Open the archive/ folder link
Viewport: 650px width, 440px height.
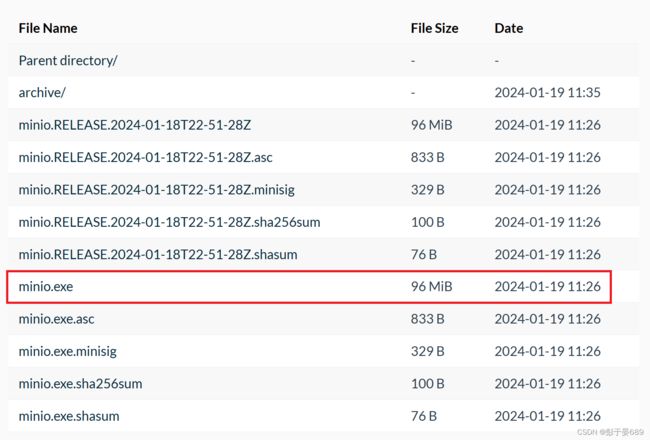[42, 92]
